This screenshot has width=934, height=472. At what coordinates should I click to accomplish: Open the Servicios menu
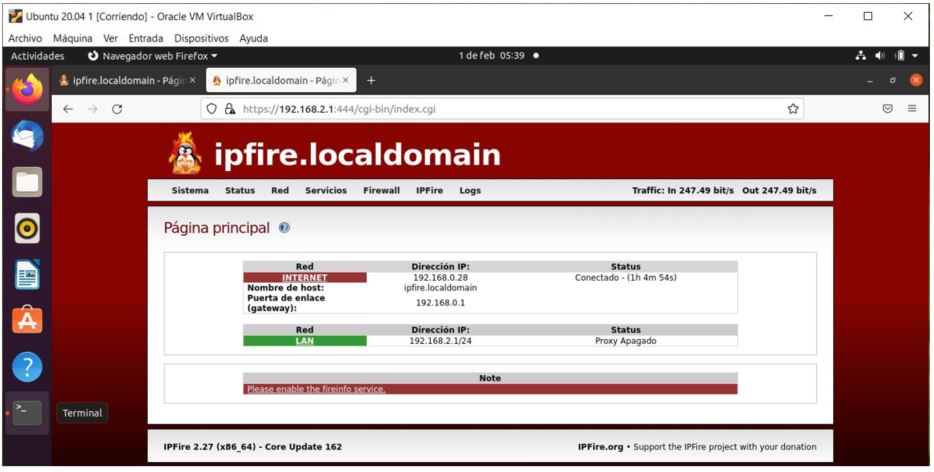326,191
